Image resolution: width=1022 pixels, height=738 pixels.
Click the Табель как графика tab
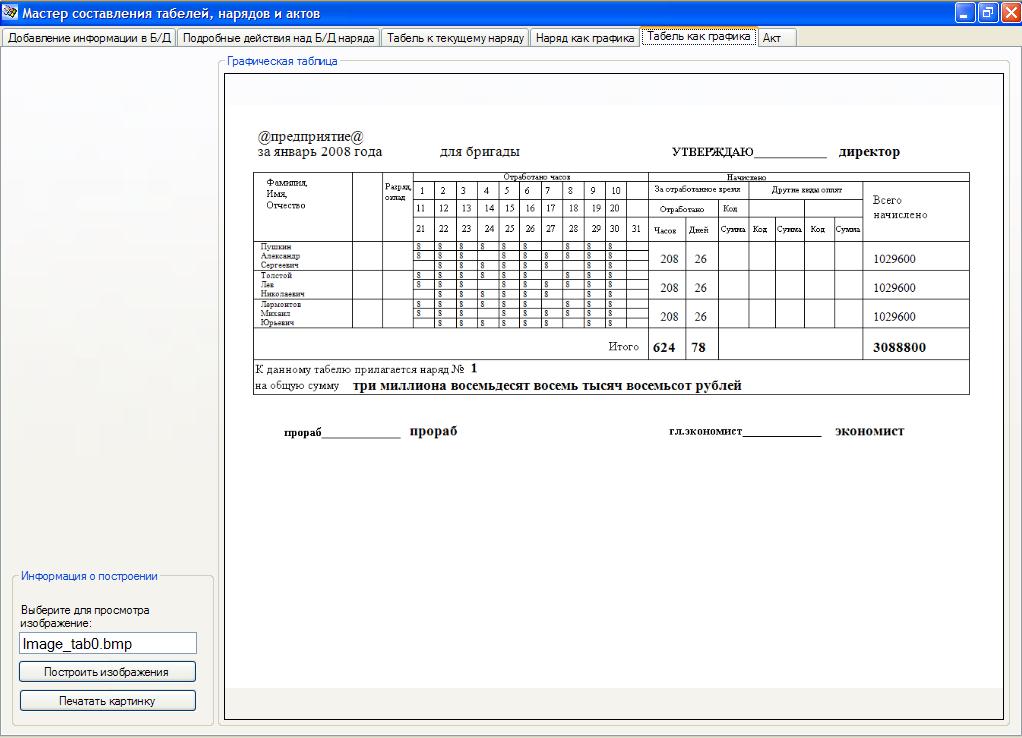pyautogui.click(x=698, y=37)
